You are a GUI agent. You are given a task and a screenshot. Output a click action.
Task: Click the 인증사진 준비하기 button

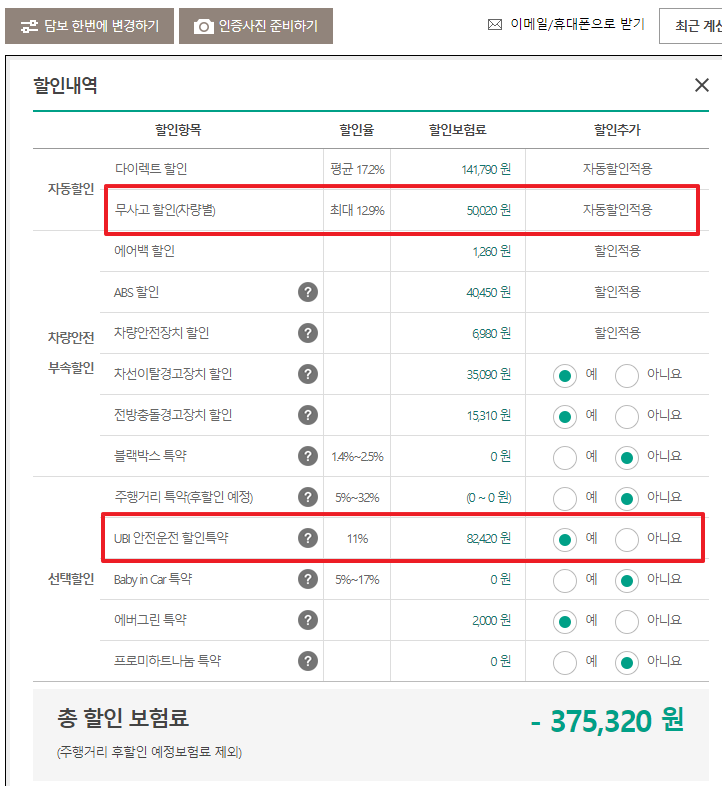coord(256,26)
